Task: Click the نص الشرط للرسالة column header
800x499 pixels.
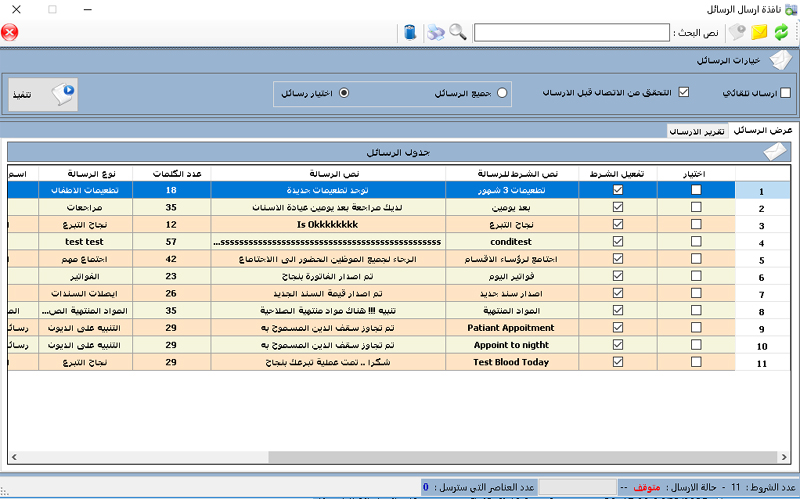Action: coord(512,174)
